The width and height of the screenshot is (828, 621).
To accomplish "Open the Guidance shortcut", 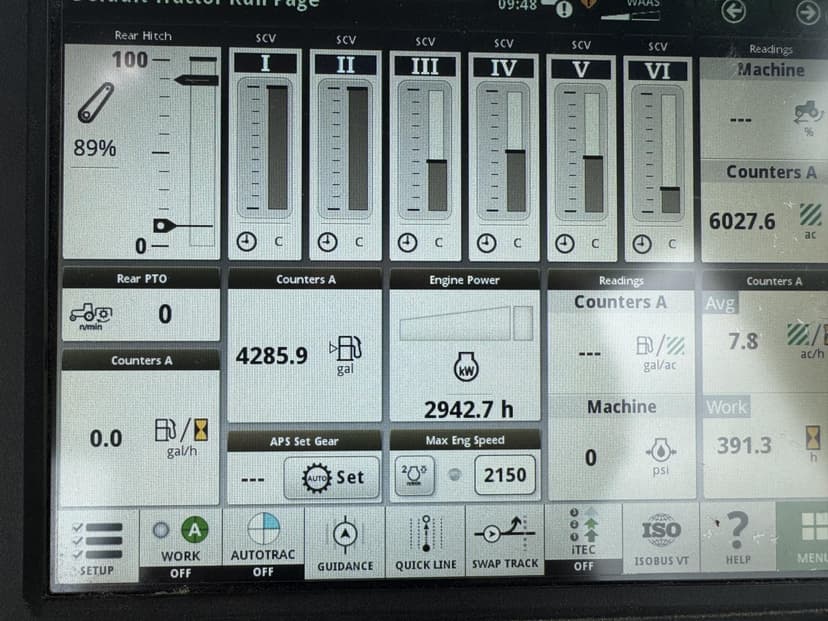I will pyautogui.click(x=345, y=543).
